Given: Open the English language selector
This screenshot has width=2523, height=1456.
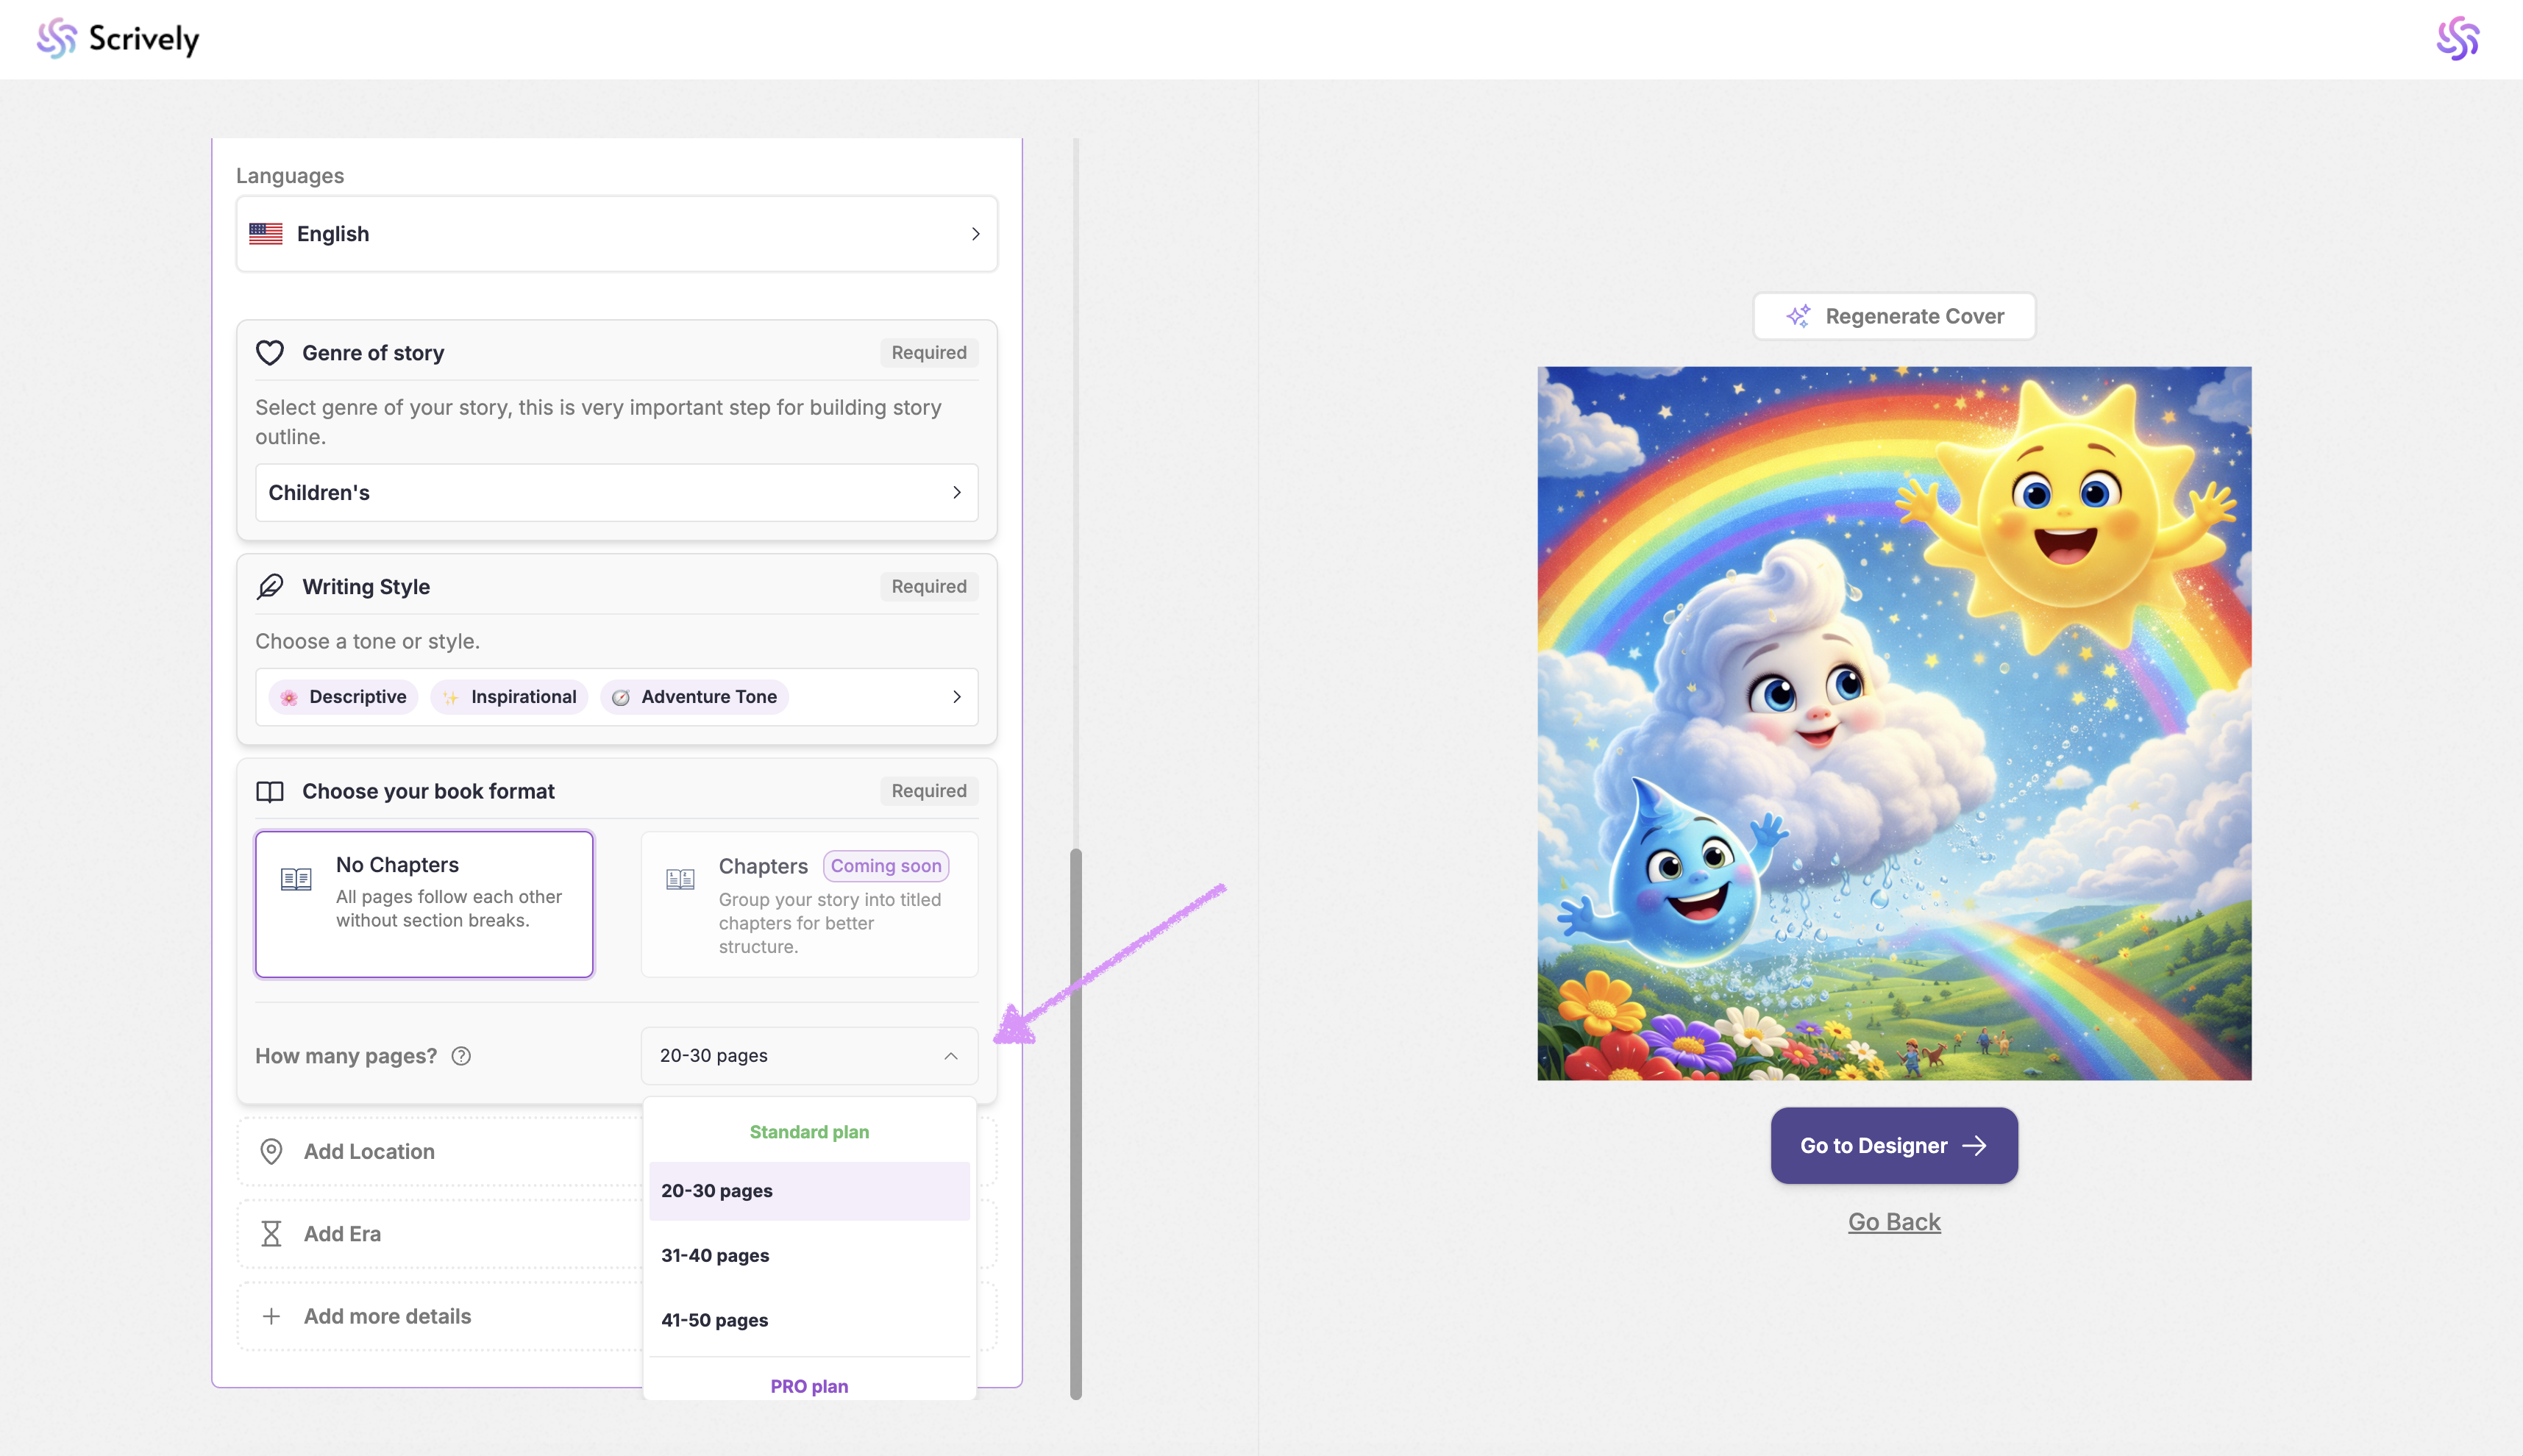Looking at the screenshot, I should tap(616, 234).
